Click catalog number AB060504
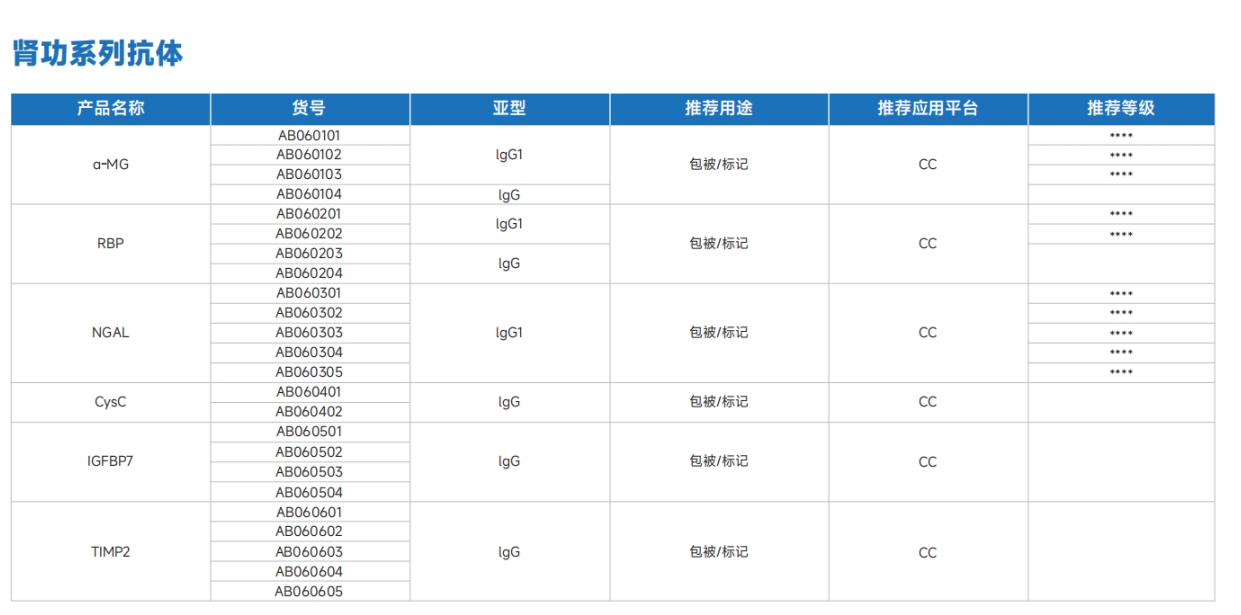Screen dimensions: 1241x615 (x=309, y=492)
